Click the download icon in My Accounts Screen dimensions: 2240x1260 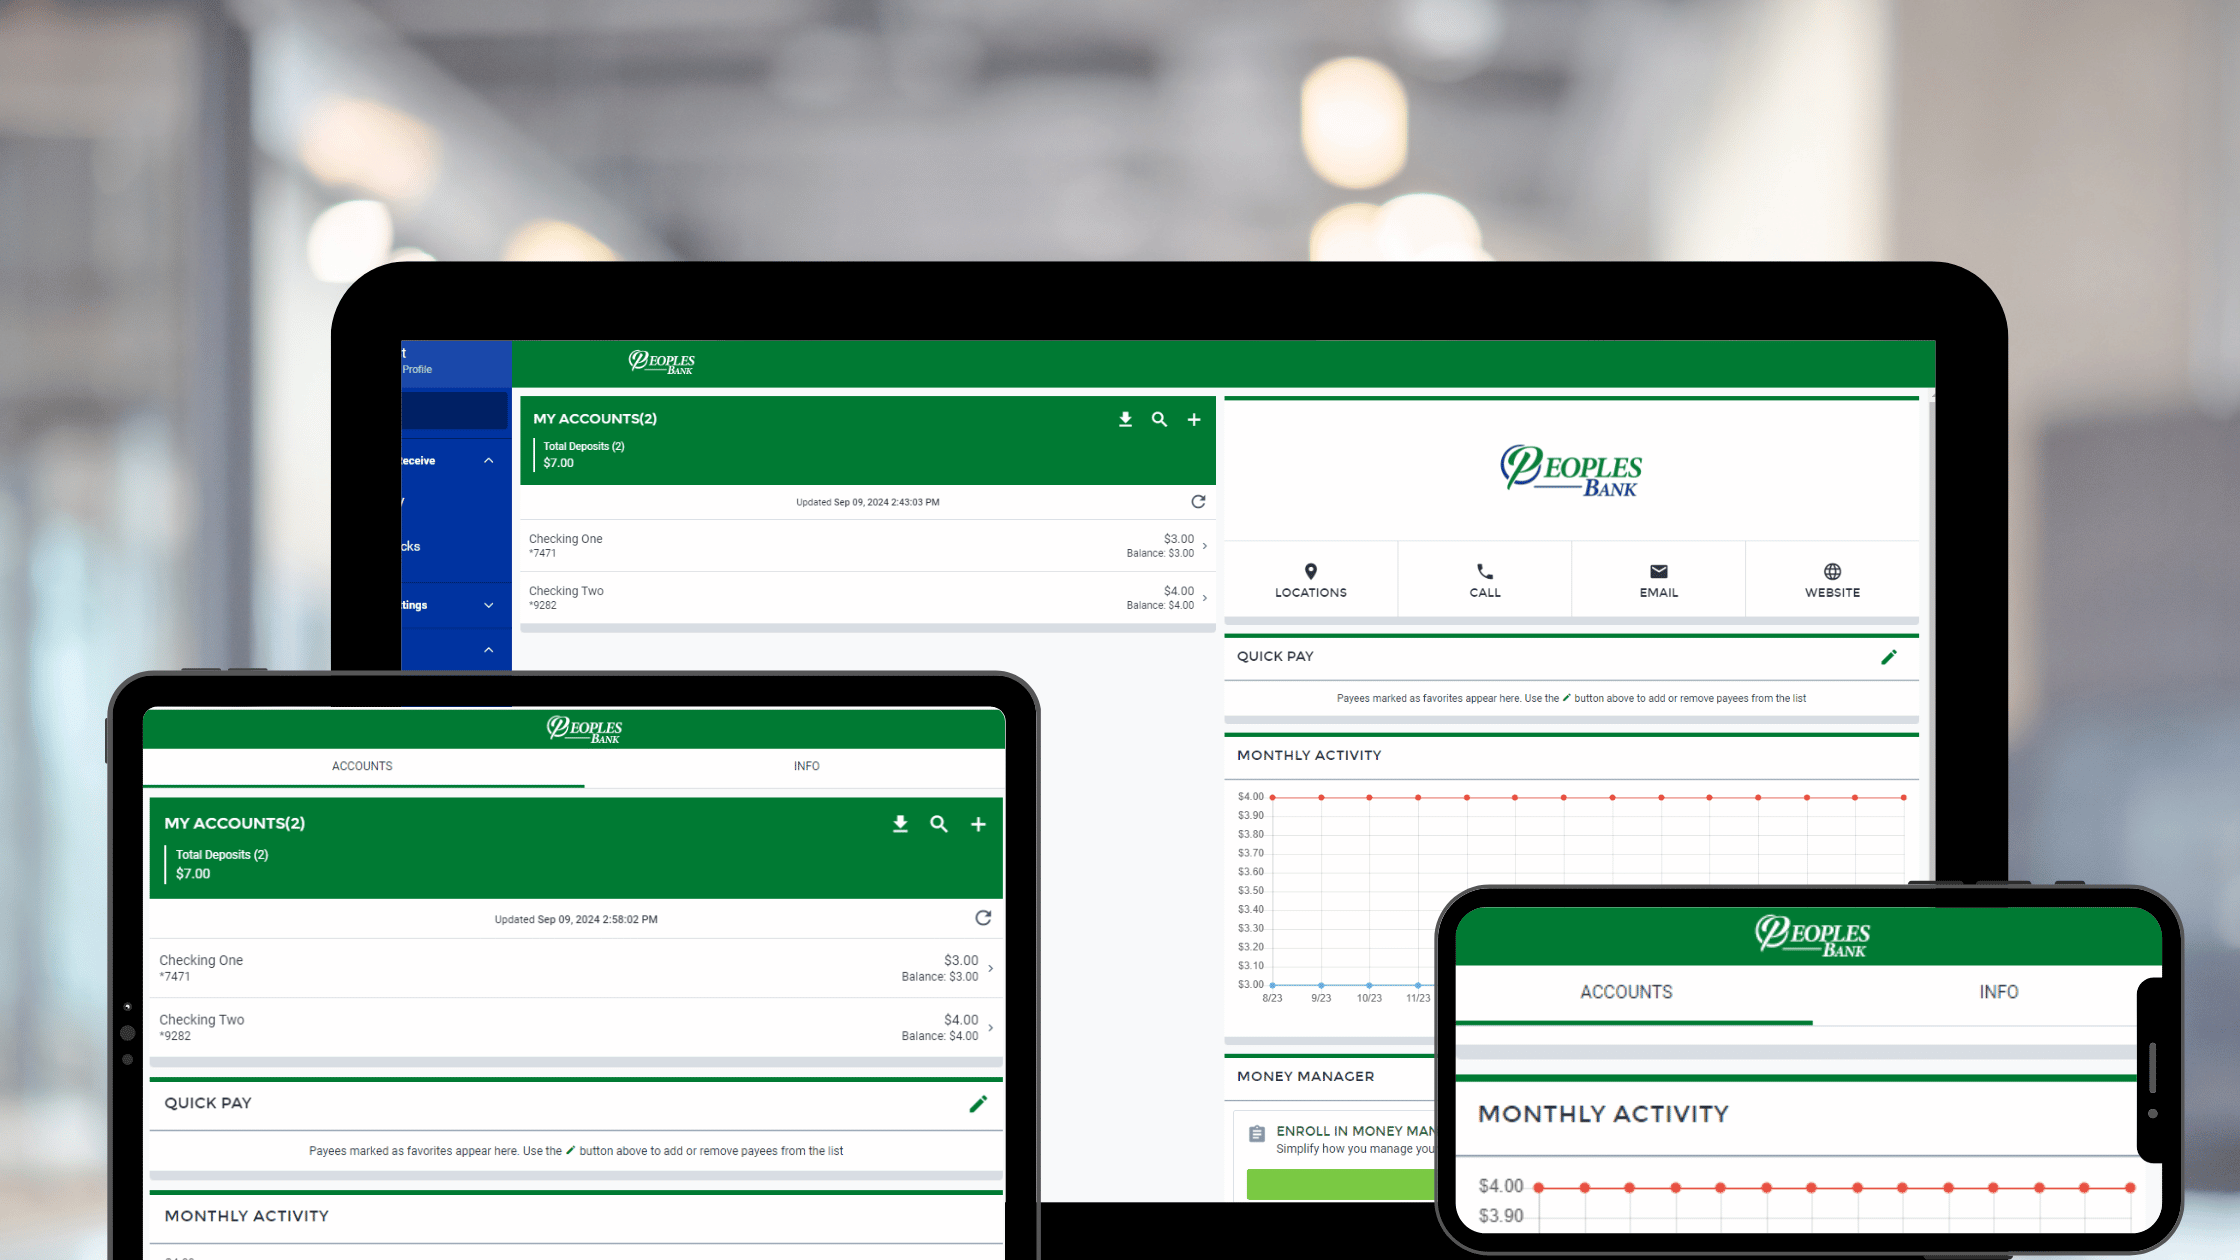tap(1123, 418)
